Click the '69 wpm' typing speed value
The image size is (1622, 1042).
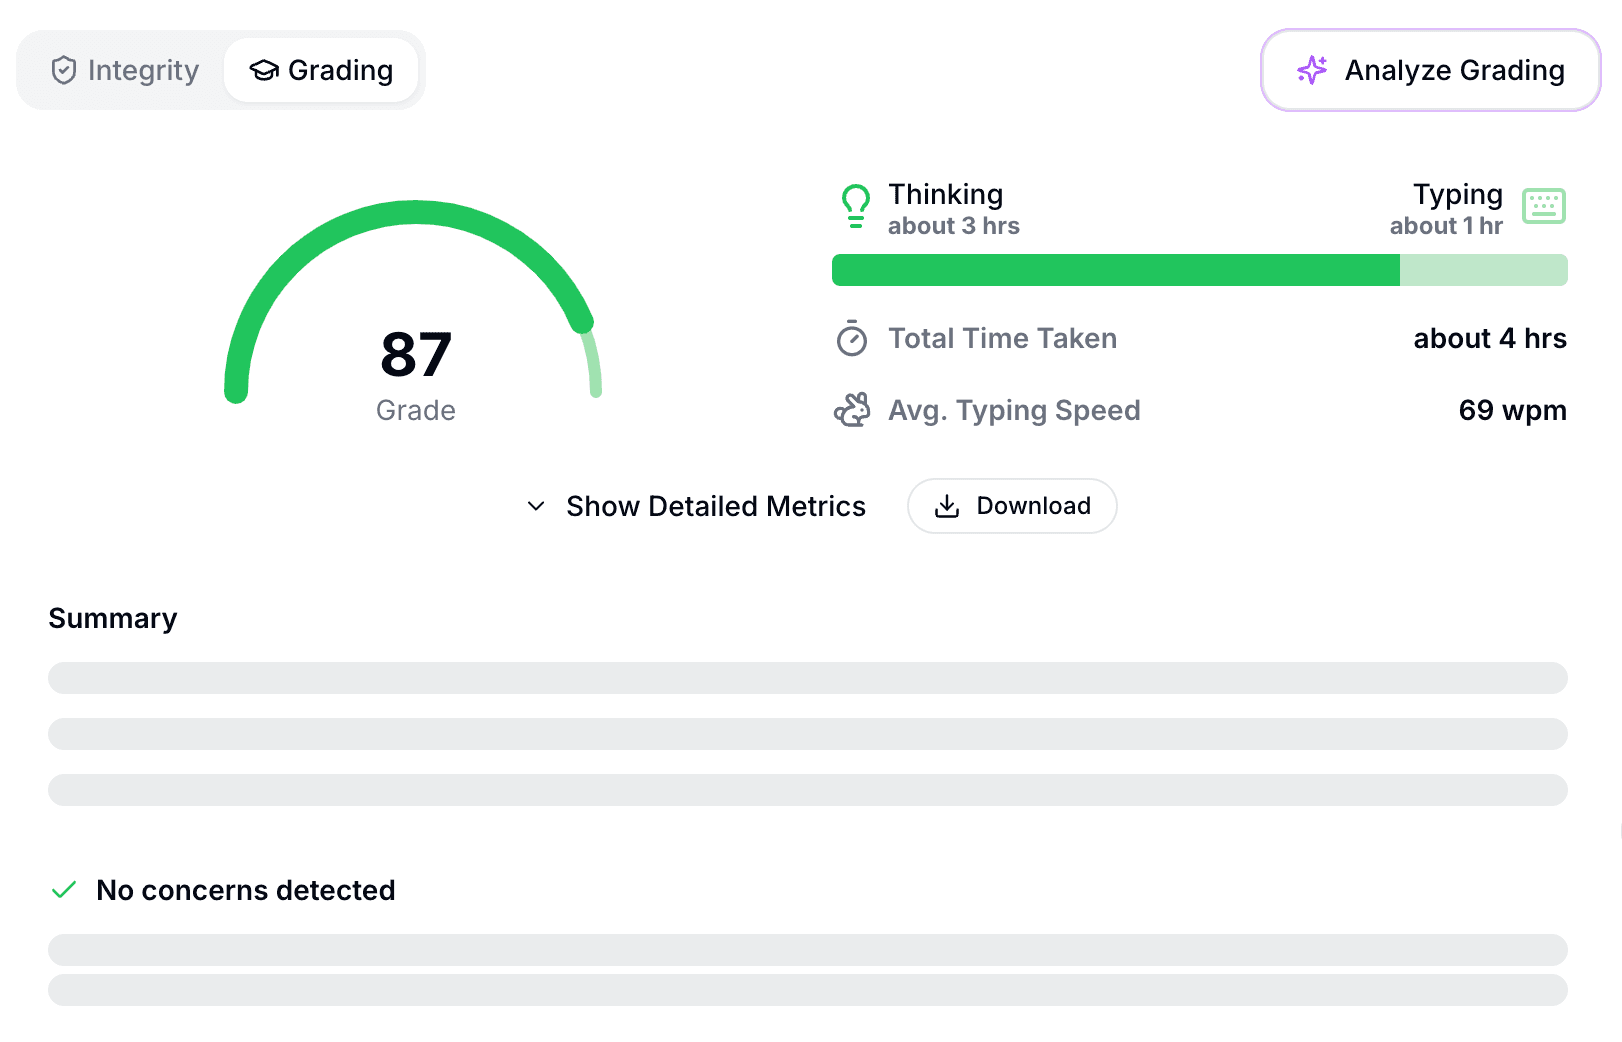coord(1513,410)
